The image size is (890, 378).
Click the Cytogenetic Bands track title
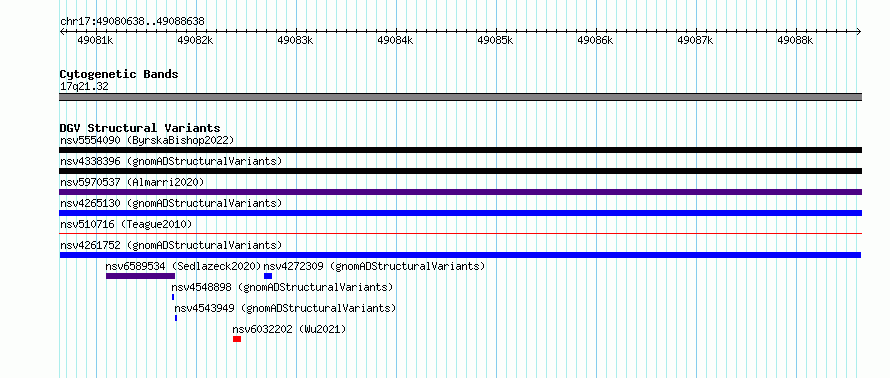pyautogui.click(x=119, y=74)
